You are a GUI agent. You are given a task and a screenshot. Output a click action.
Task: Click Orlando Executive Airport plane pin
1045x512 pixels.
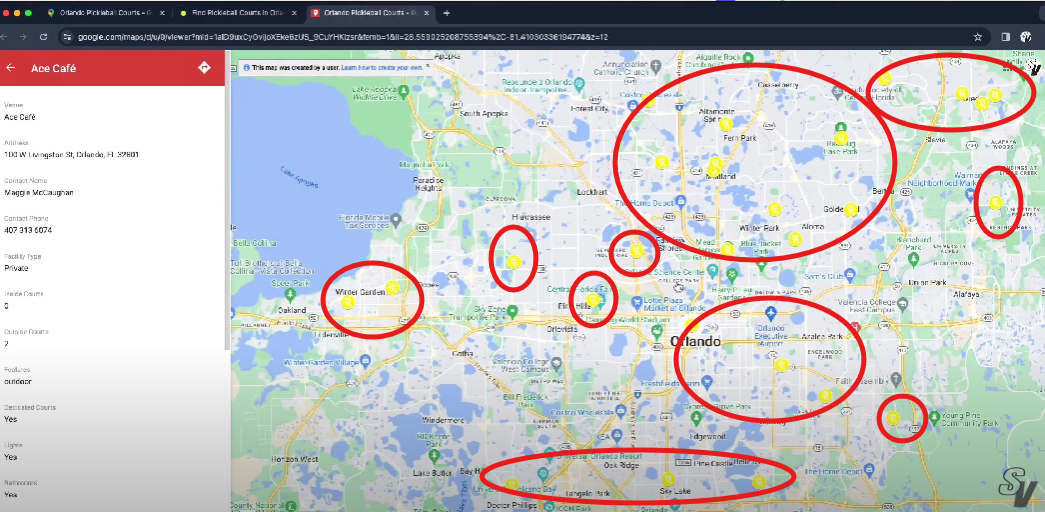tap(770, 312)
